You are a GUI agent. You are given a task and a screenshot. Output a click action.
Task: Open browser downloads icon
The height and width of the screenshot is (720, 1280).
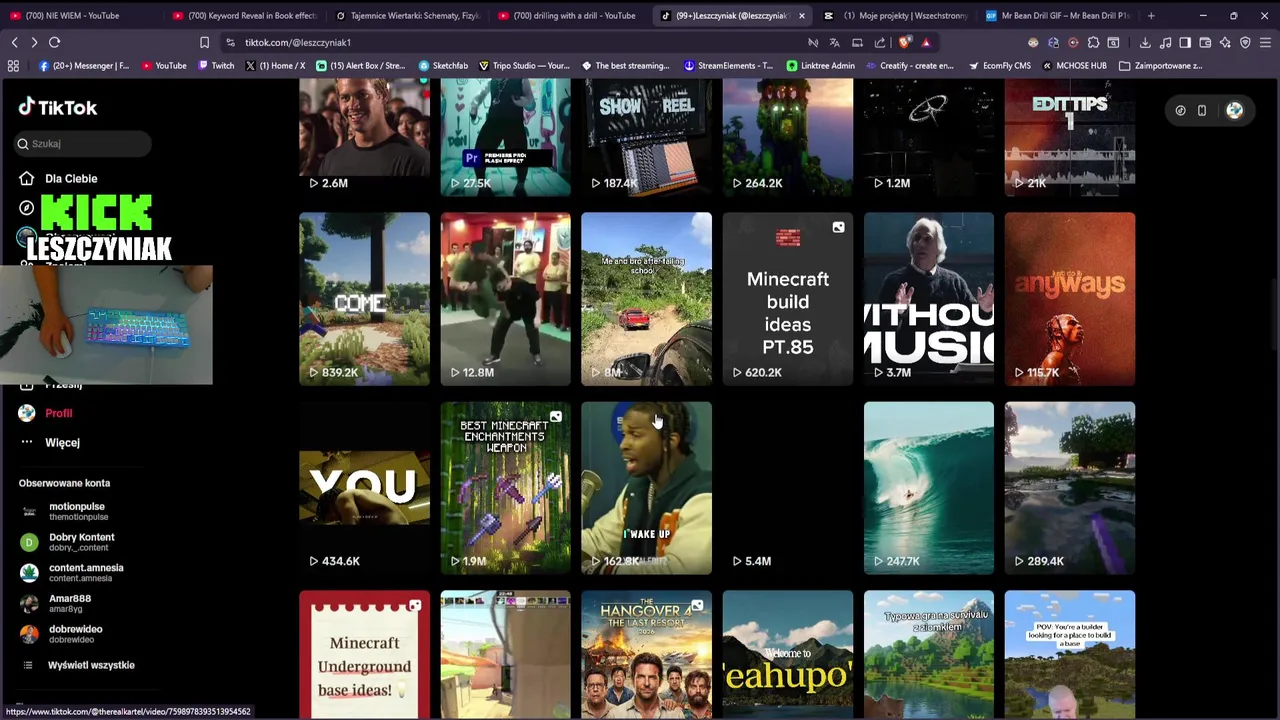tap(1145, 42)
